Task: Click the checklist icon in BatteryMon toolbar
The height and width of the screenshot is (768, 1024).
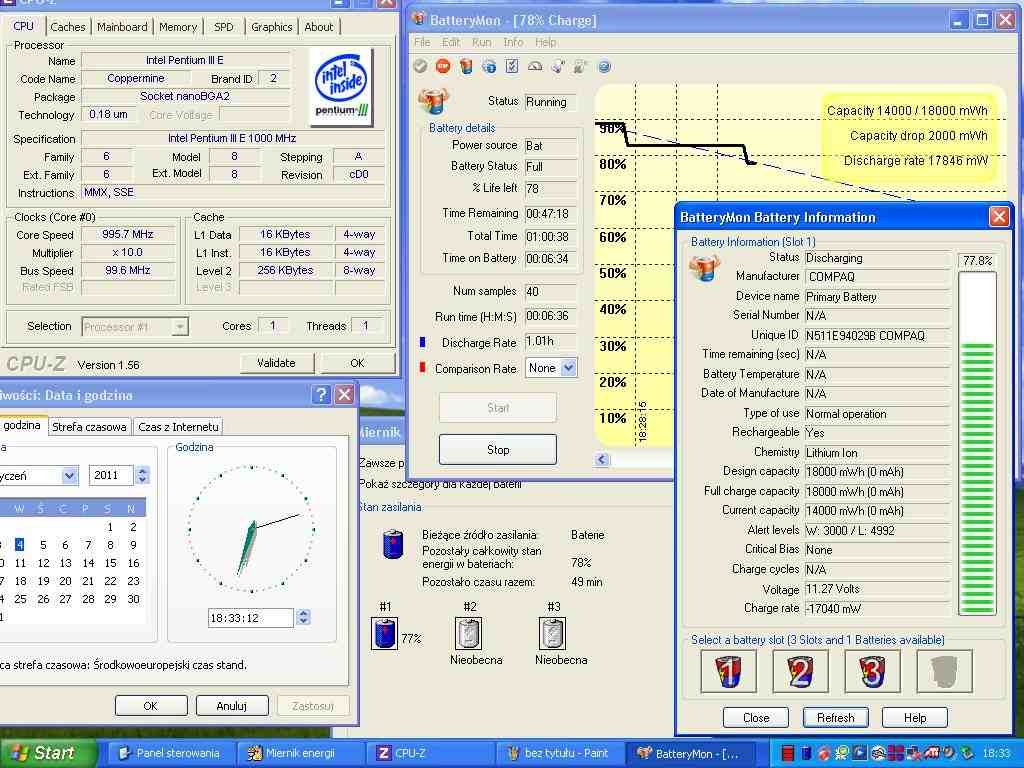Action: (x=512, y=67)
